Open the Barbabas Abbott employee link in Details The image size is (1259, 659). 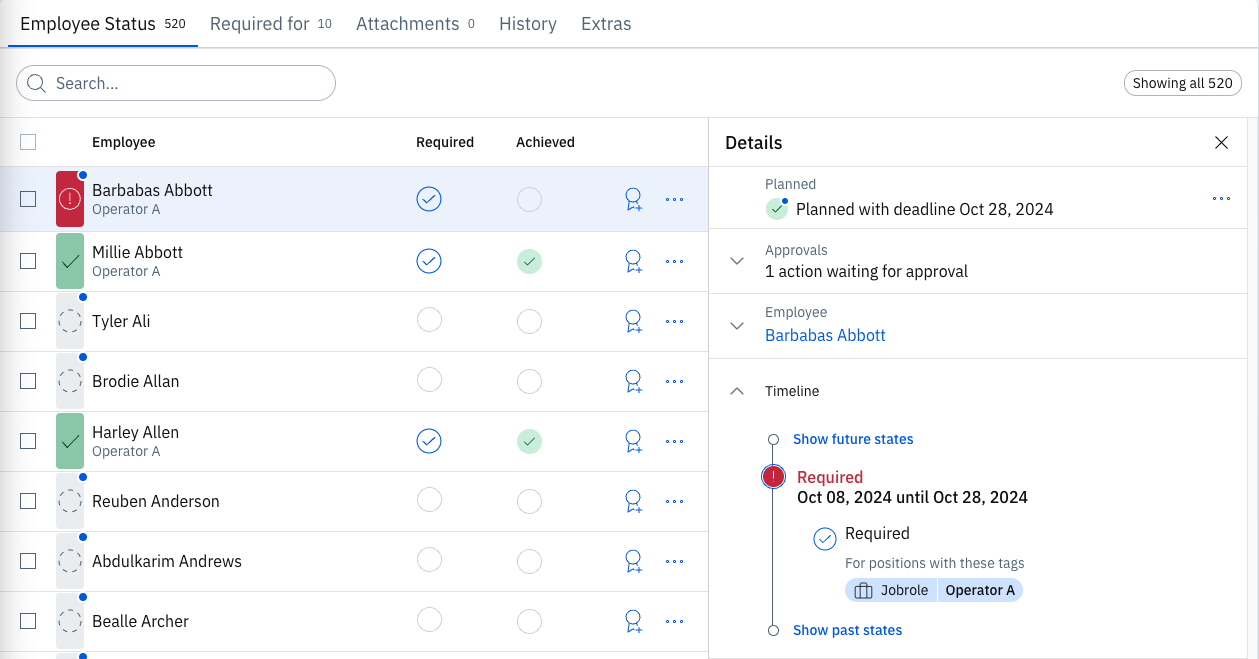825,336
